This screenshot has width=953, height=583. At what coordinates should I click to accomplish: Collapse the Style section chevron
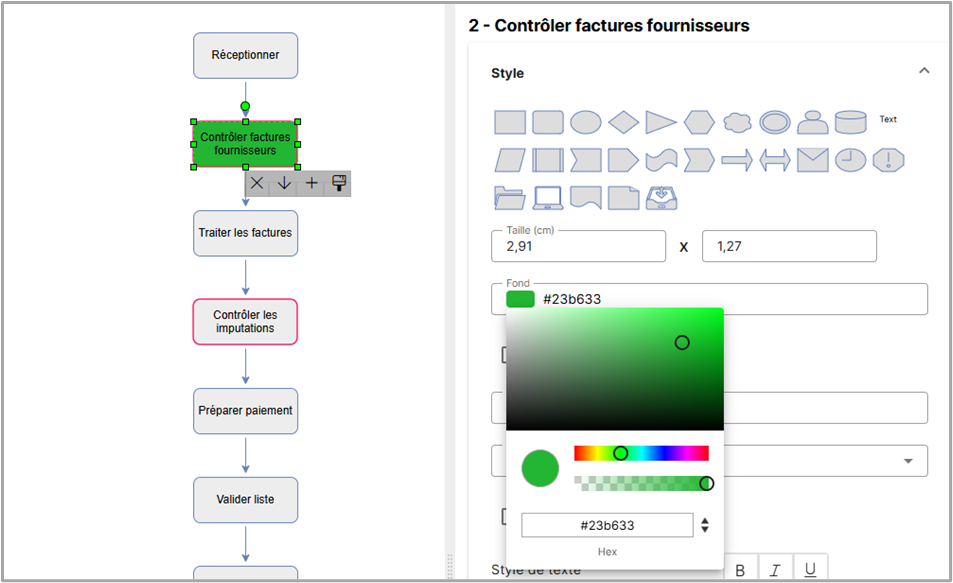point(924,71)
